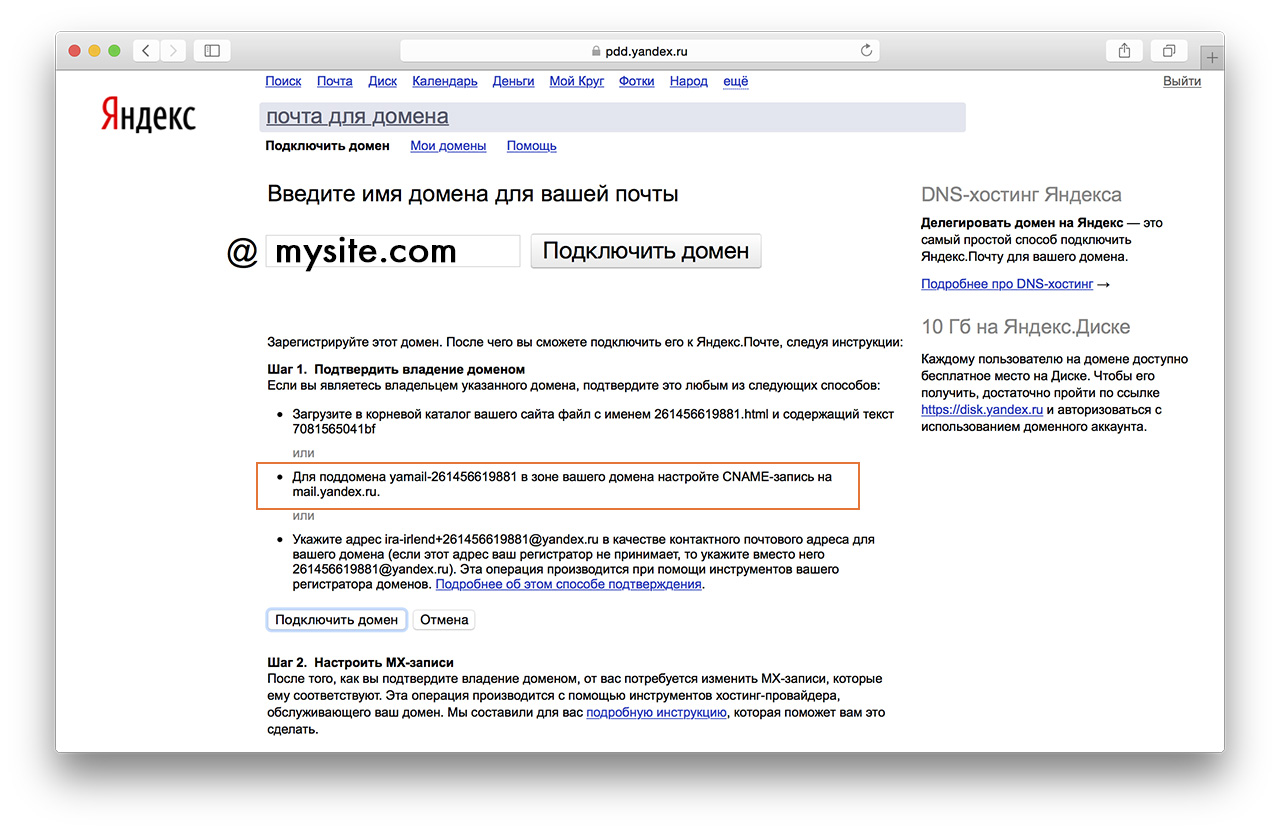Click the Отмена button
This screenshot has height=832, width=1280.
point(444,620)
